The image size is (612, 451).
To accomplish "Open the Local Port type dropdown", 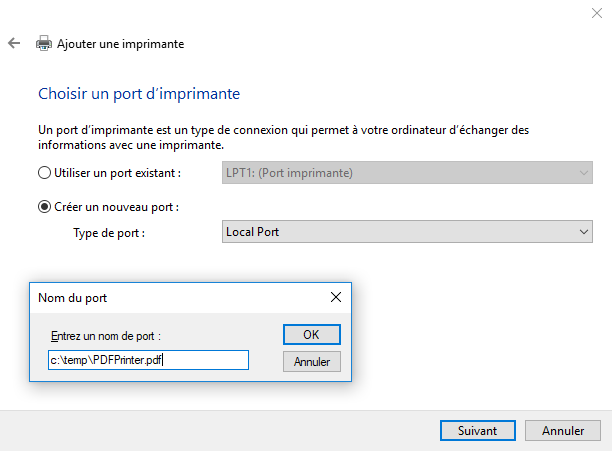I will [x=406, y=232].
